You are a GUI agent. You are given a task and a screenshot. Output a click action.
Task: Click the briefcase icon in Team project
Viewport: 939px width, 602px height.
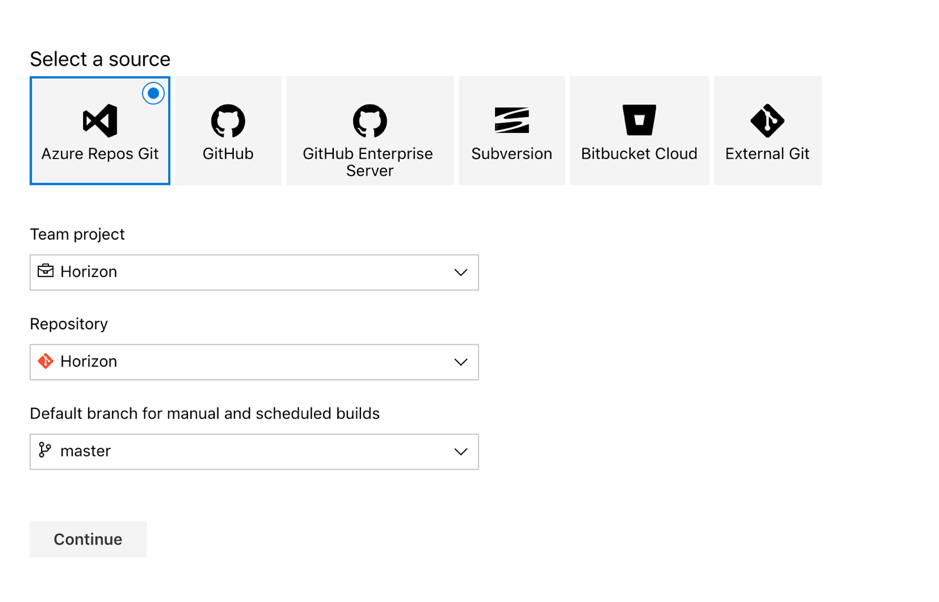point(46,271)
